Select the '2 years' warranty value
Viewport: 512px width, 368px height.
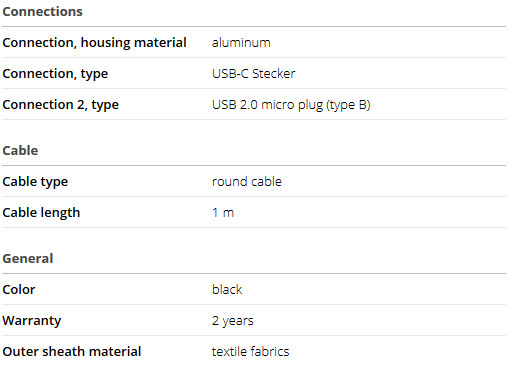[233, 321]
